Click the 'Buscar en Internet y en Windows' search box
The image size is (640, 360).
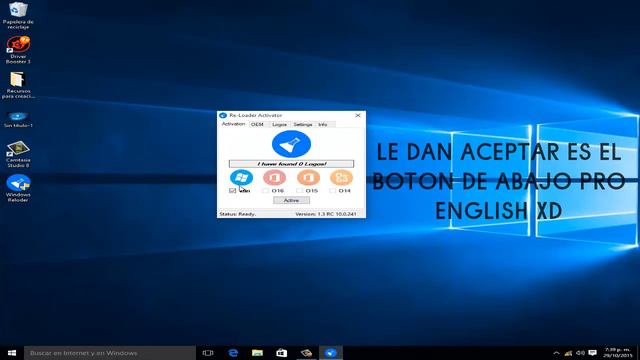pos(109,353)
